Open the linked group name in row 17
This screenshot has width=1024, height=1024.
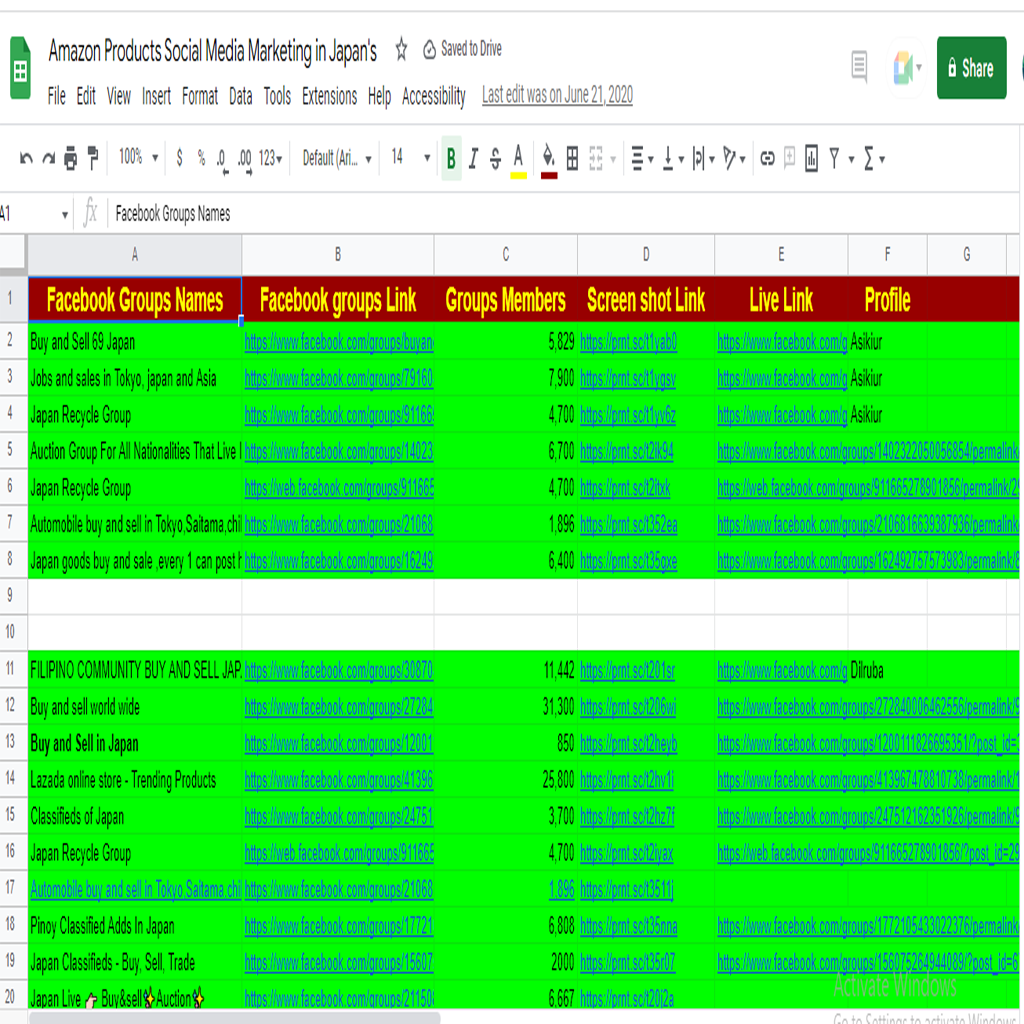pos(136,889)
